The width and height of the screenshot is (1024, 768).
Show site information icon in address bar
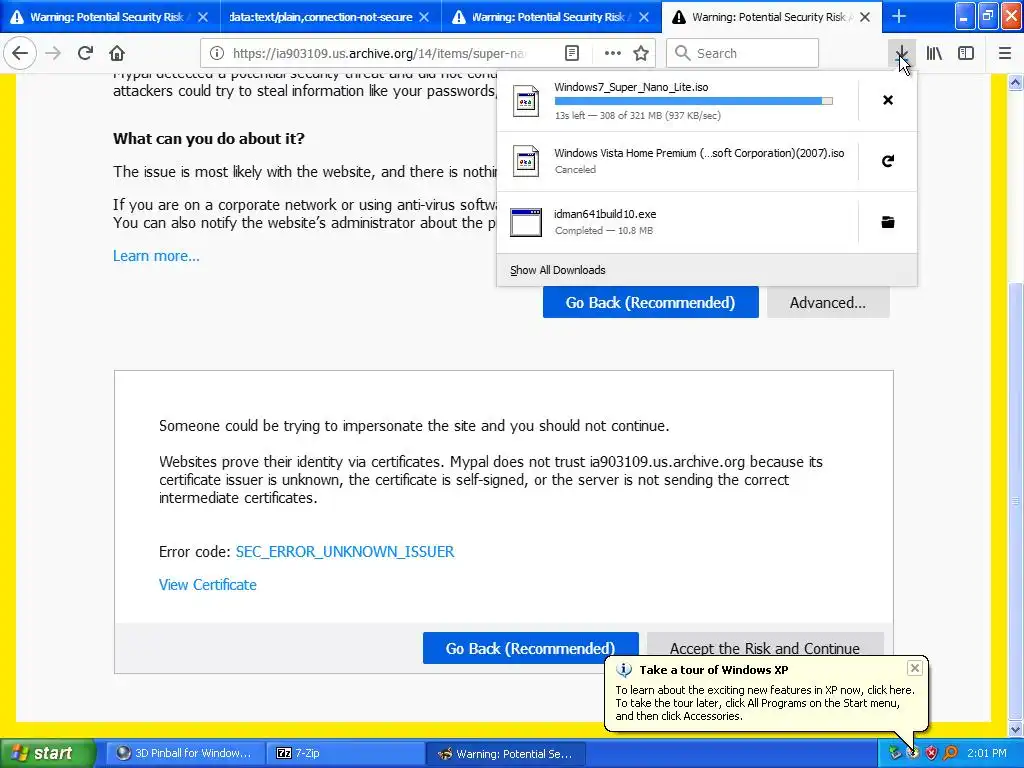pos(217,53)
